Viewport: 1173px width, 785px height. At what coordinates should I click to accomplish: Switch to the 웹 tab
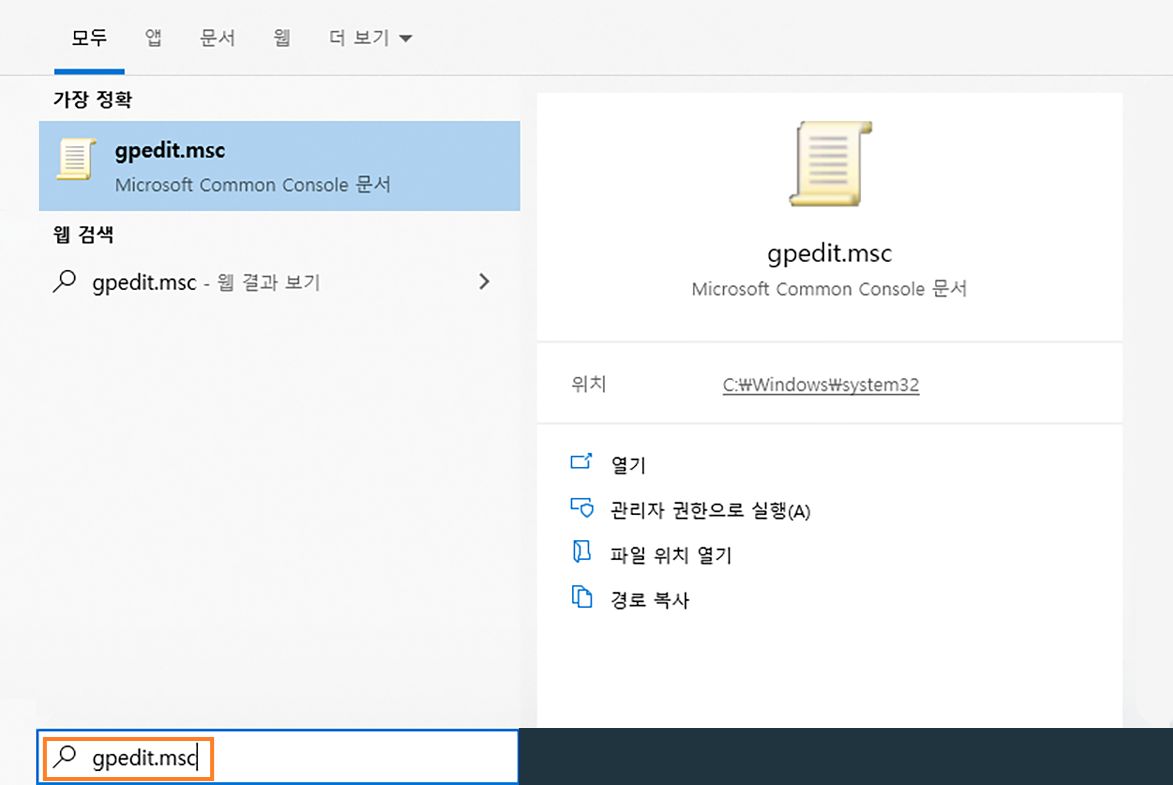pyautogui.click(x=281, y=37)
